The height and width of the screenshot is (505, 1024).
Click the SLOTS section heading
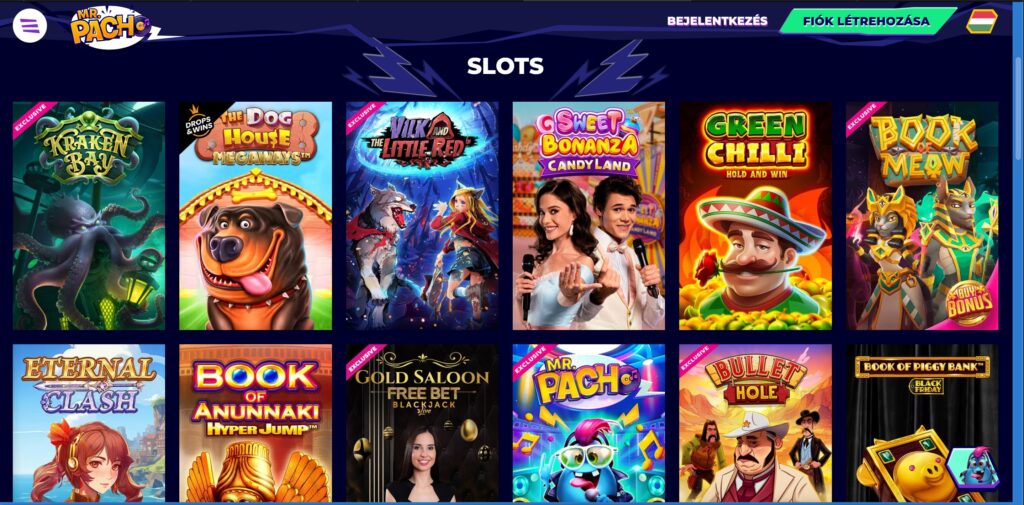tap(505, 66)
